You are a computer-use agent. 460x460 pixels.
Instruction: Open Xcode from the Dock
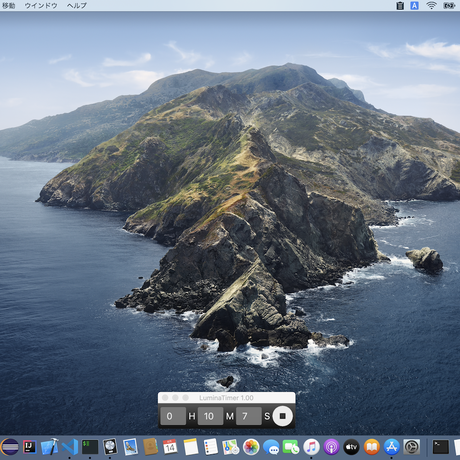pyautogui.click(x=50, y=447)
